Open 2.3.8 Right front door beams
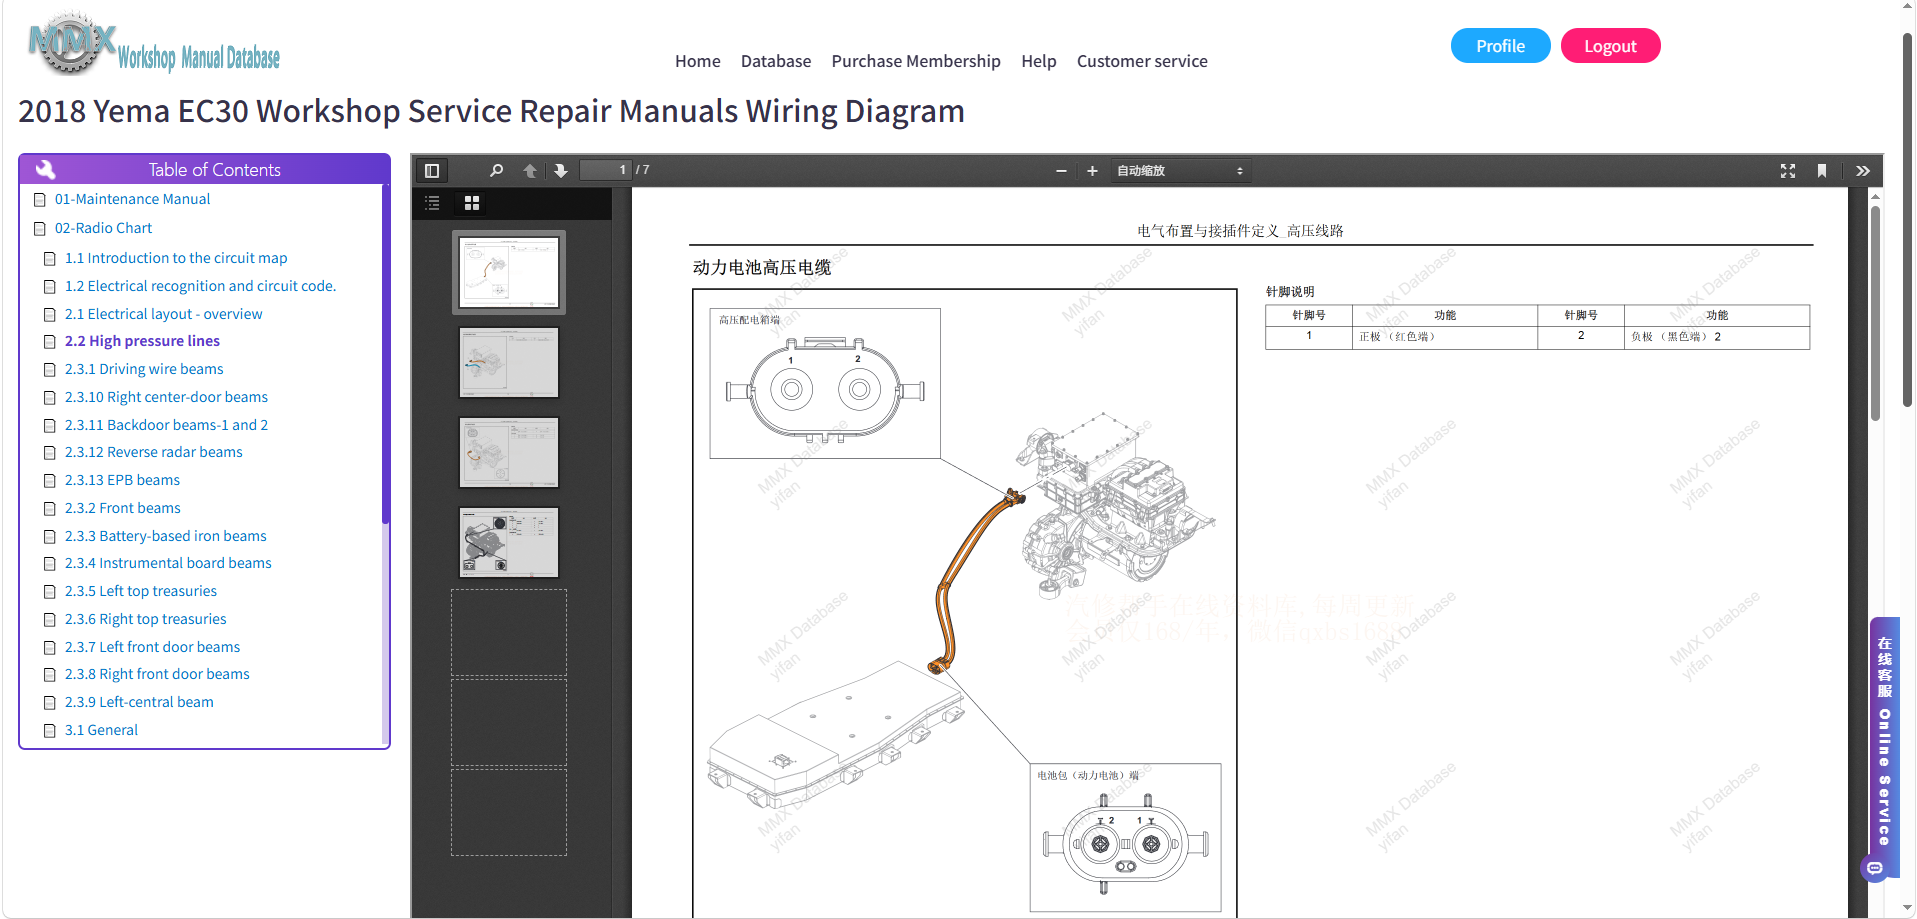Screen dimensions: 1917x919 tap(157, 674)
